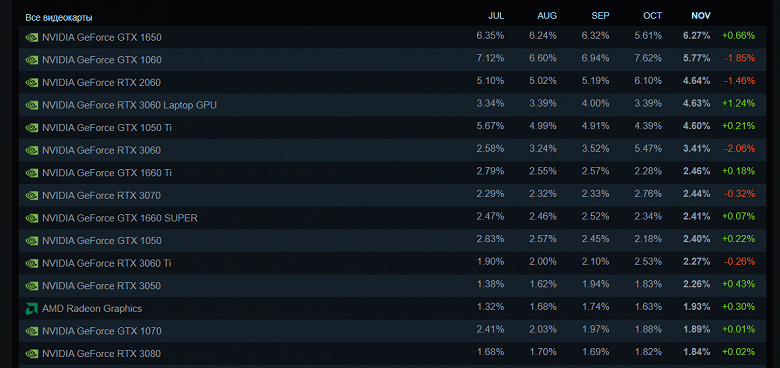Open the NVIDIA GeForce RTX 2060 row

point(392,82)
